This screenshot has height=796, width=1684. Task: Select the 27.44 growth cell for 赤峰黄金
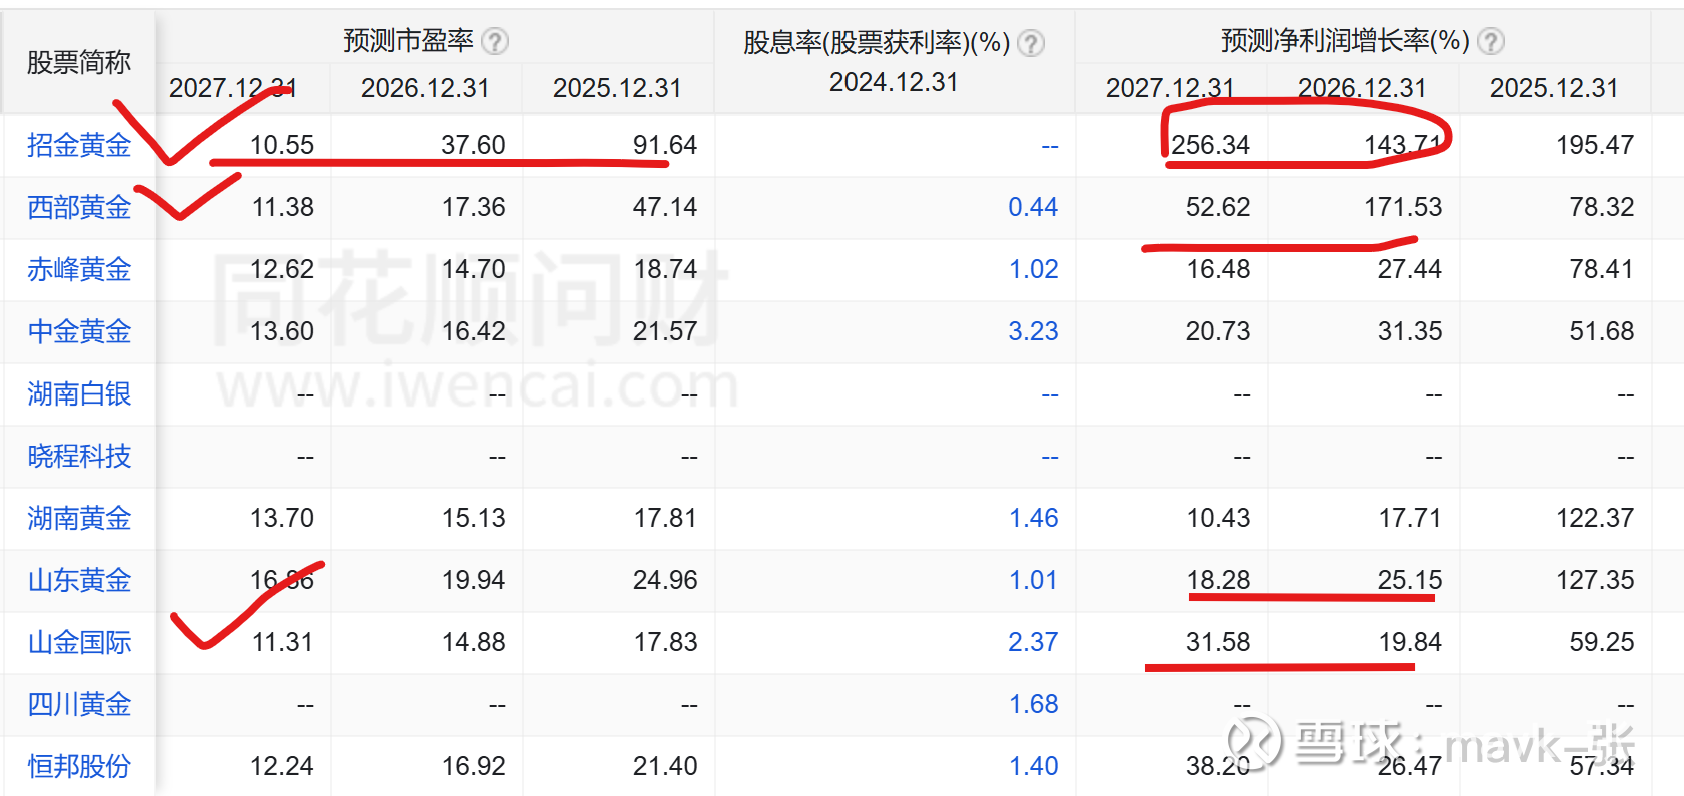(1410, 269)
